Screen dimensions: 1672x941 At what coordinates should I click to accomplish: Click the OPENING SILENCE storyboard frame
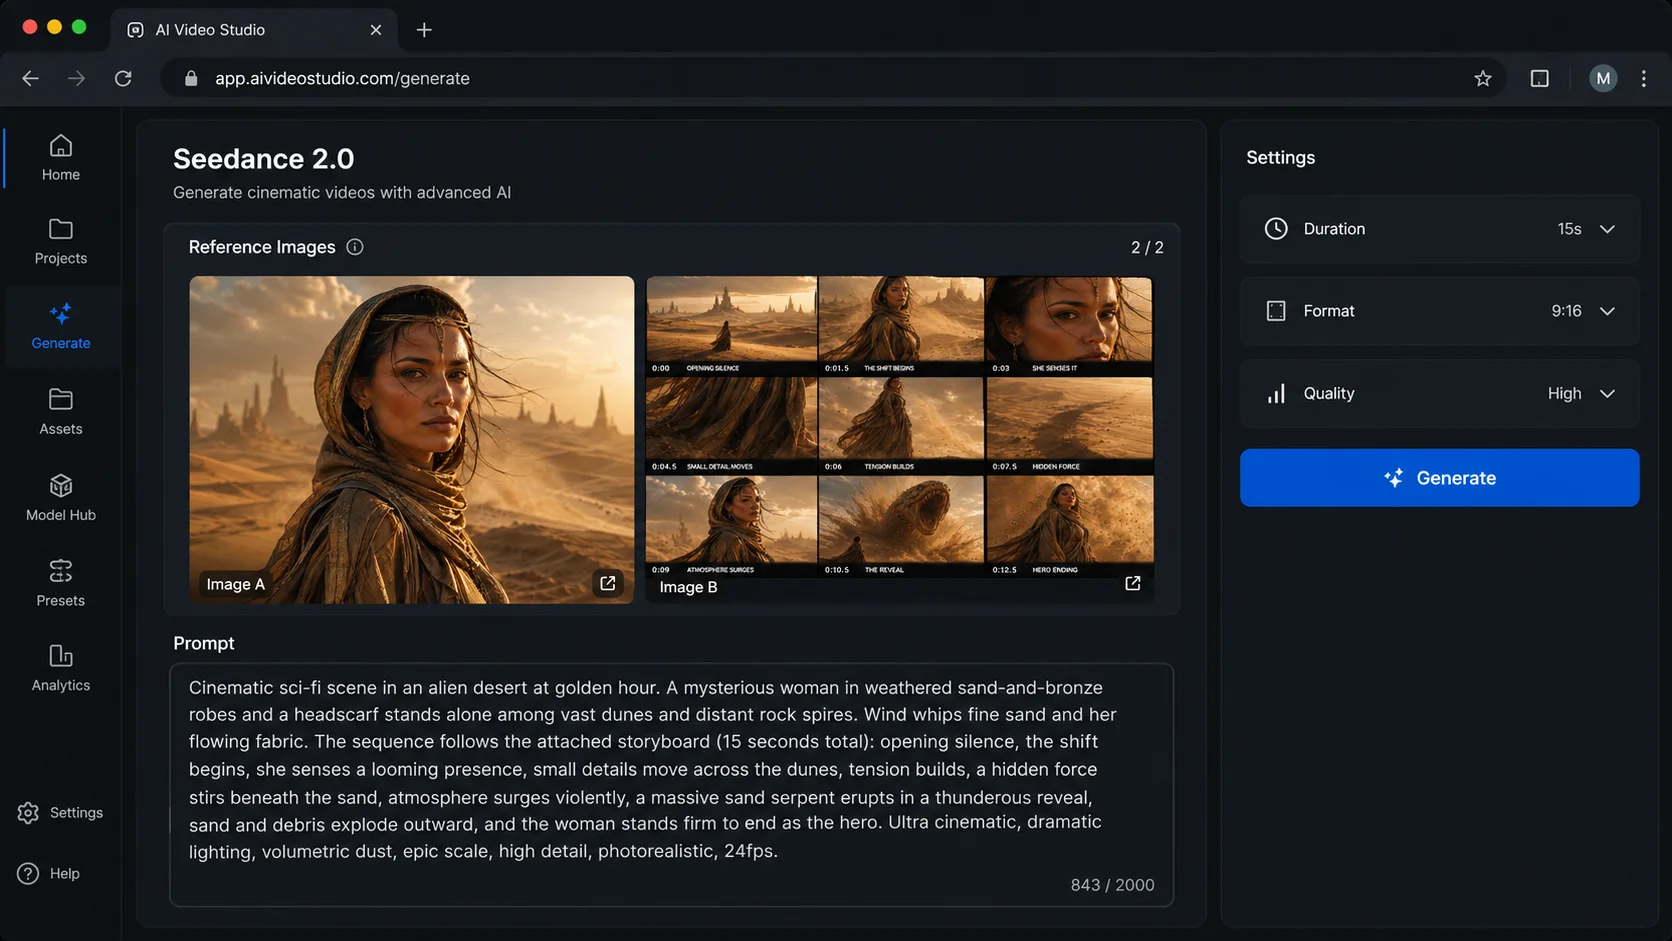[731, 325]
